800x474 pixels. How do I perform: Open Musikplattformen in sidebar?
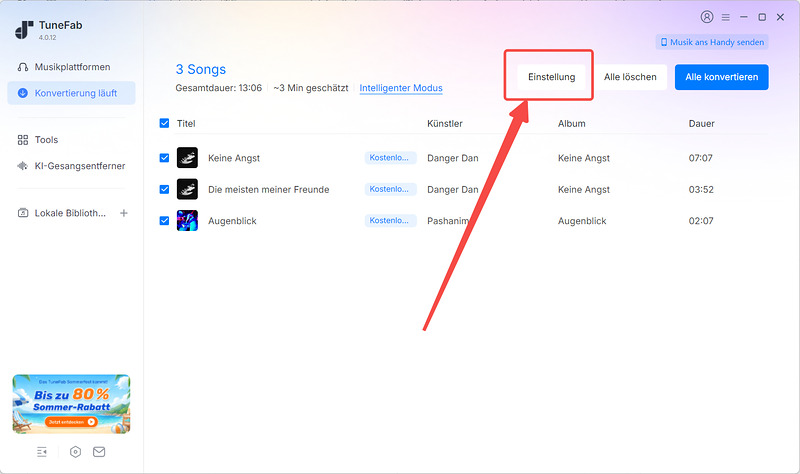pyautogui.click(x=71, y=67)
